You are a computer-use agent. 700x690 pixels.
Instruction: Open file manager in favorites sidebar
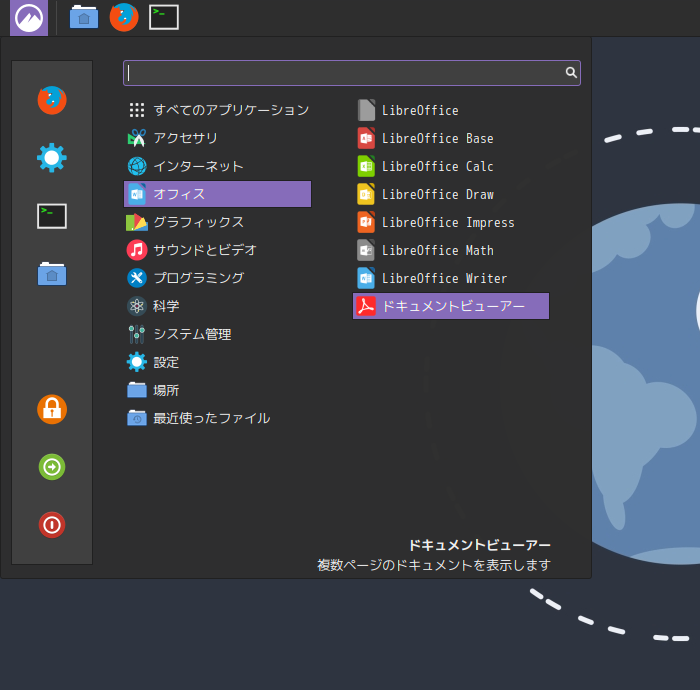point(52,273)
